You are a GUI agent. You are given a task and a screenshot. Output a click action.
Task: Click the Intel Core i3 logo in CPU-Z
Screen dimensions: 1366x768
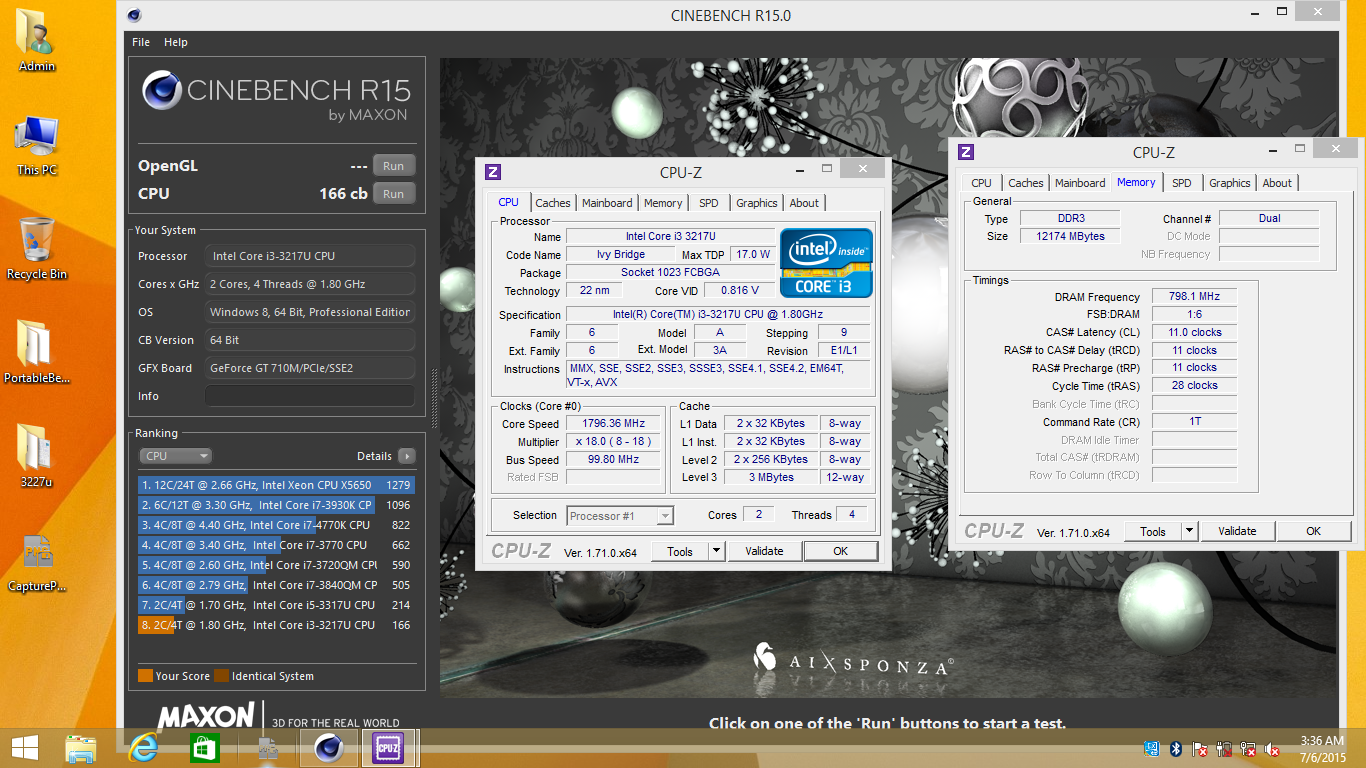coord(826,263)
